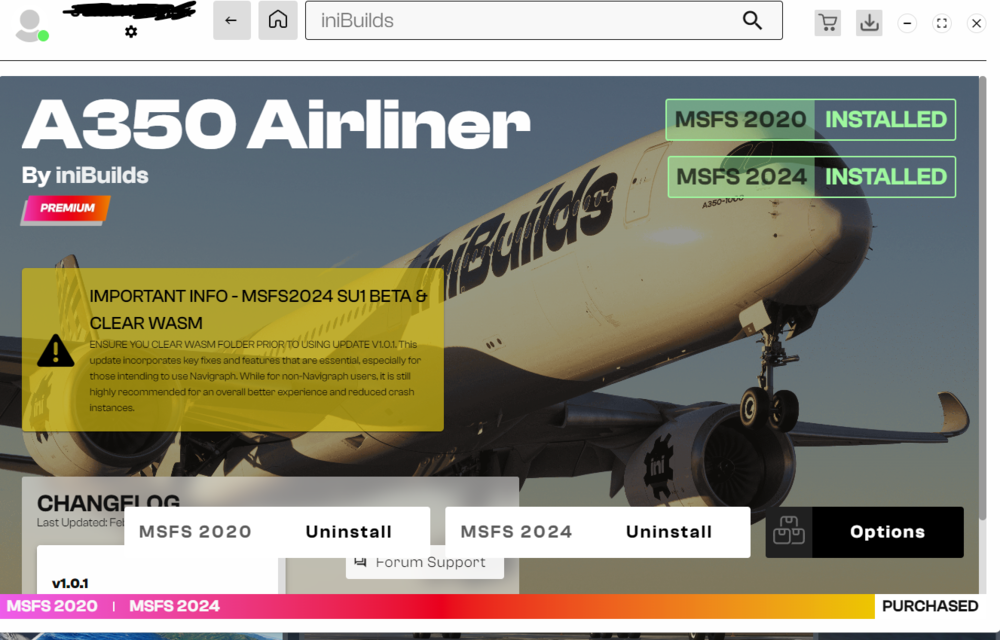Select MSFS 2020 in the bottom gradient bar
Image resolution: width=1000 pixels, height=640 pixels.
(52, 606)
